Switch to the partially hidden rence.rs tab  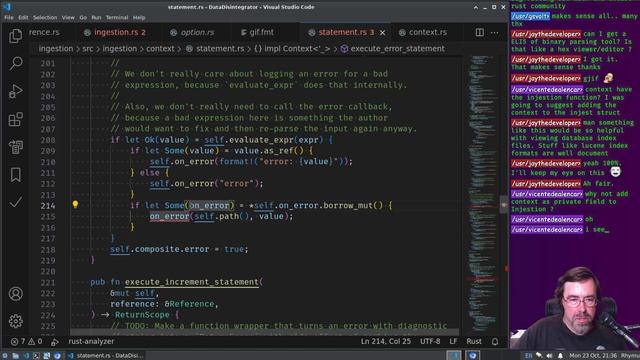[44, 32]
